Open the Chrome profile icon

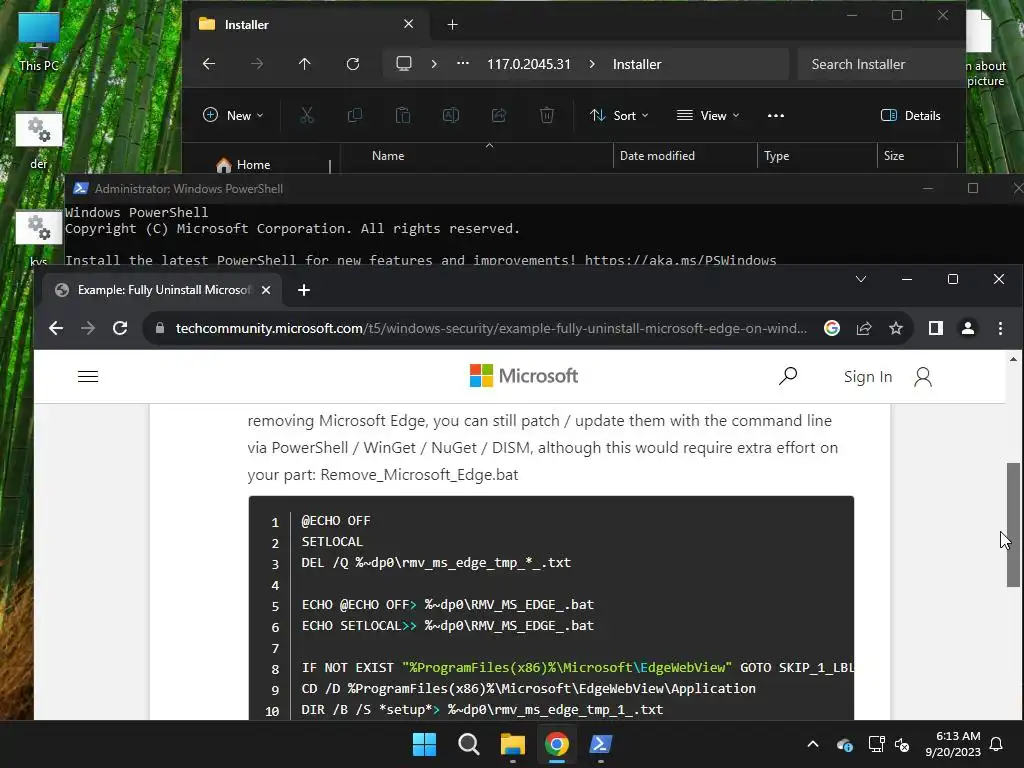point(968,328)
